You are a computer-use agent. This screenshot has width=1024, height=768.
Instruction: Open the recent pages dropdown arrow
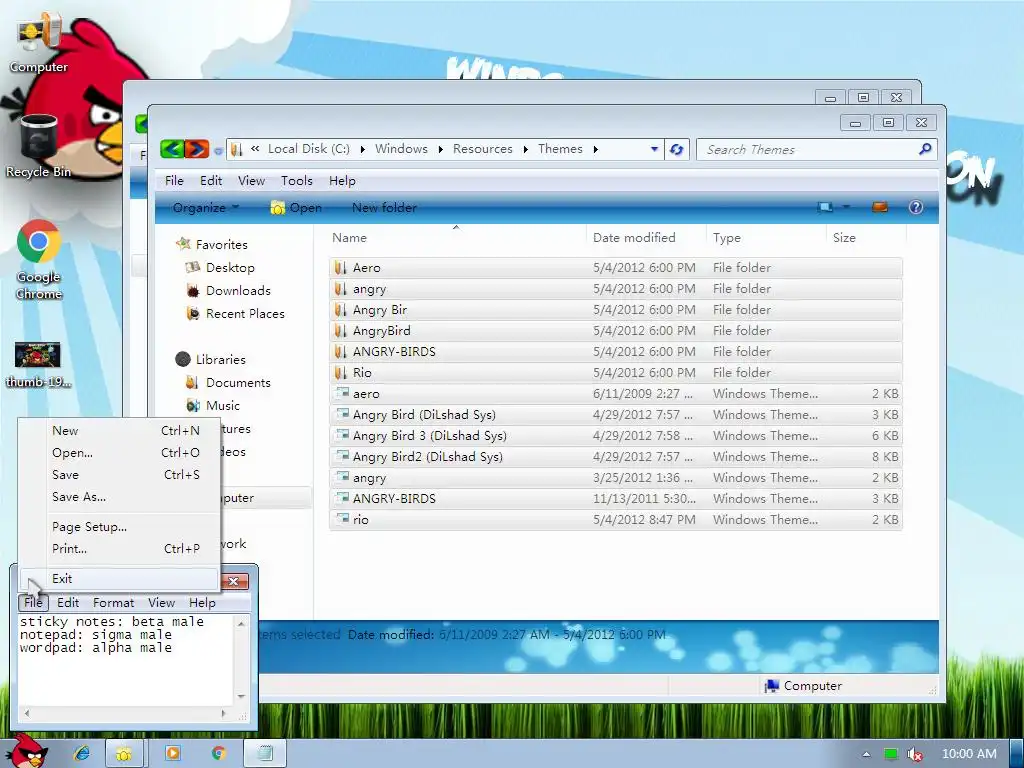pos(218,151)
